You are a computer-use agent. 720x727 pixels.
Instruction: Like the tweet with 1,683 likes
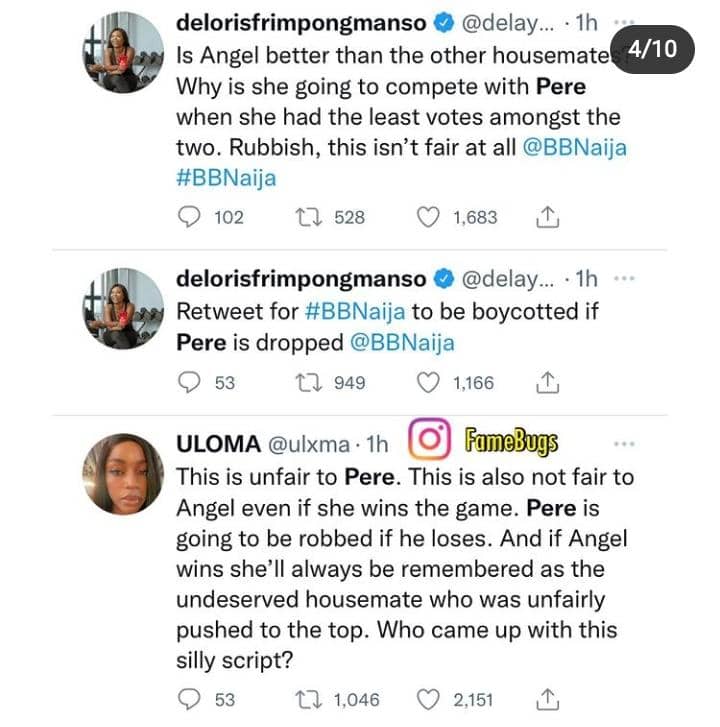(428, 216)
